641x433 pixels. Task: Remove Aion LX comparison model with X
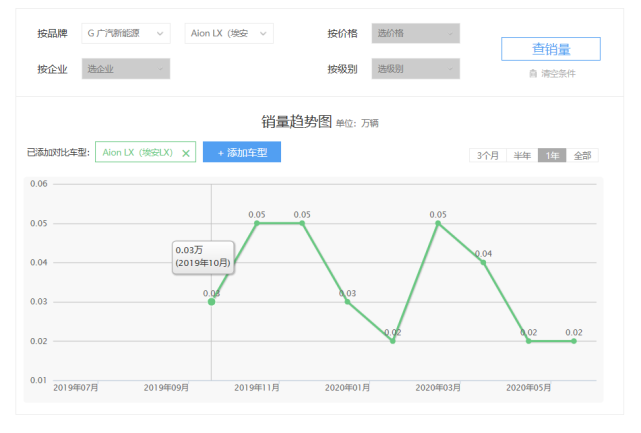point(186,153)
